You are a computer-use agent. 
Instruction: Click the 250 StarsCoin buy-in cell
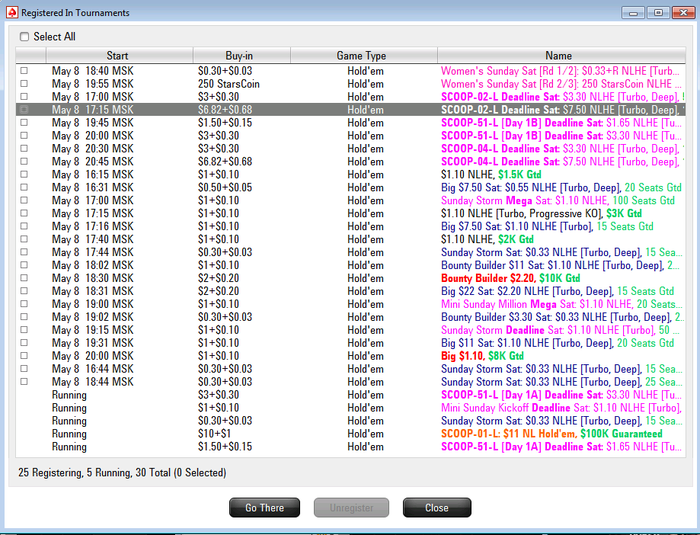(x=229, y=84)
